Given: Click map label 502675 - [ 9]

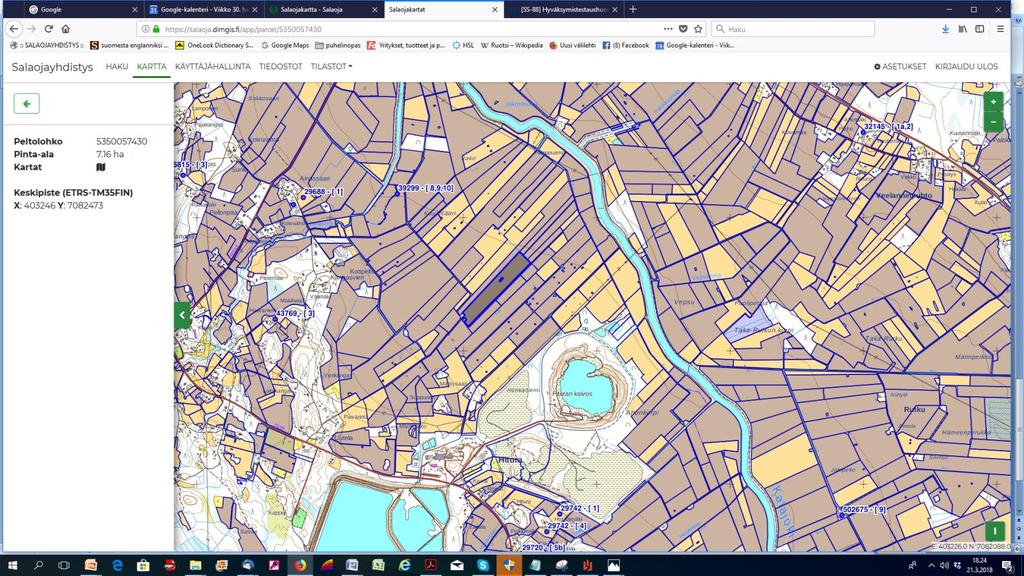Looking at the screenshot, I should tap(865, 509).
